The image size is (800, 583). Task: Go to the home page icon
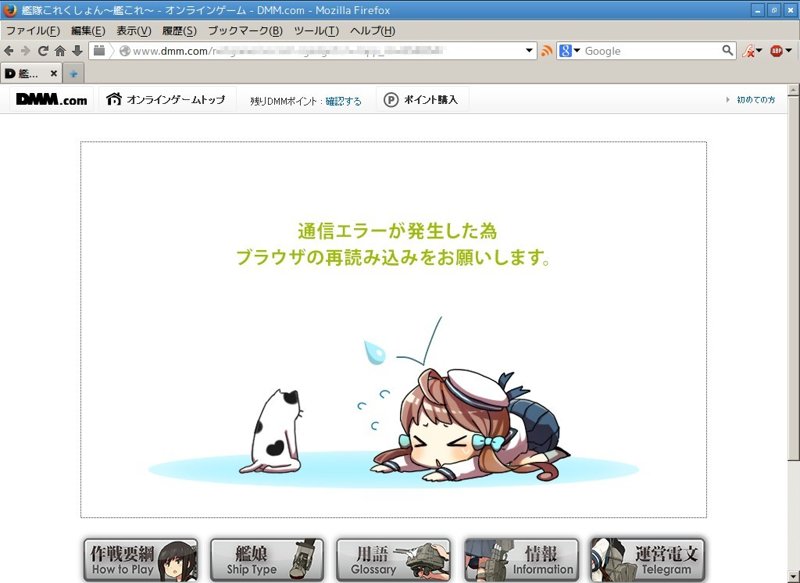(60, 50)
